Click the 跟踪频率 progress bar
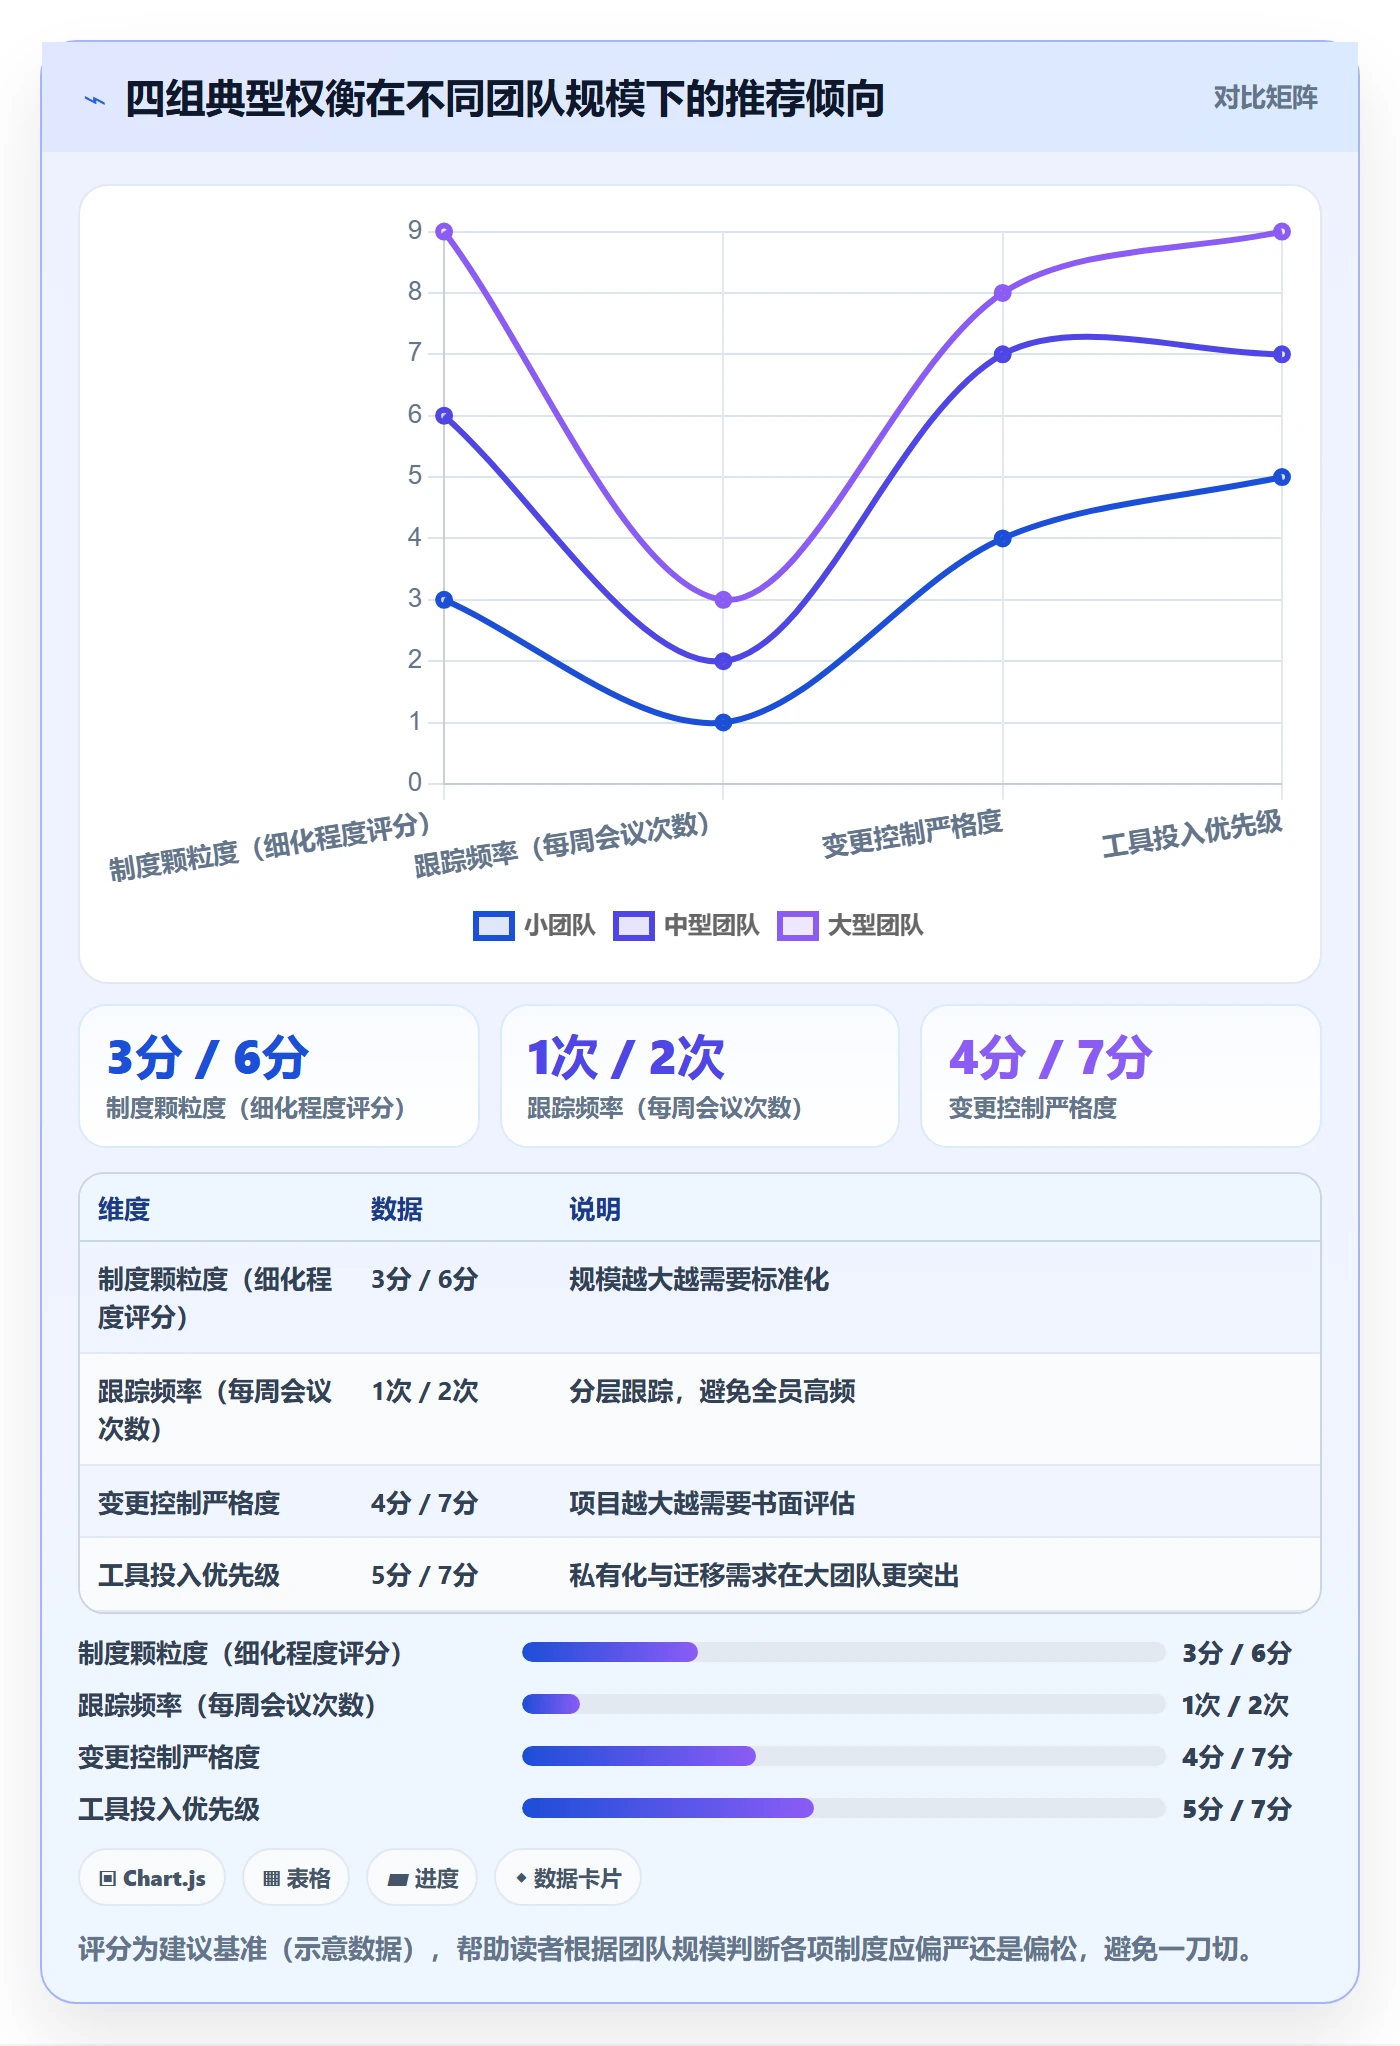This screenshot has height=2046, width=1400. pyautogui.click(x=843, y=1704)
